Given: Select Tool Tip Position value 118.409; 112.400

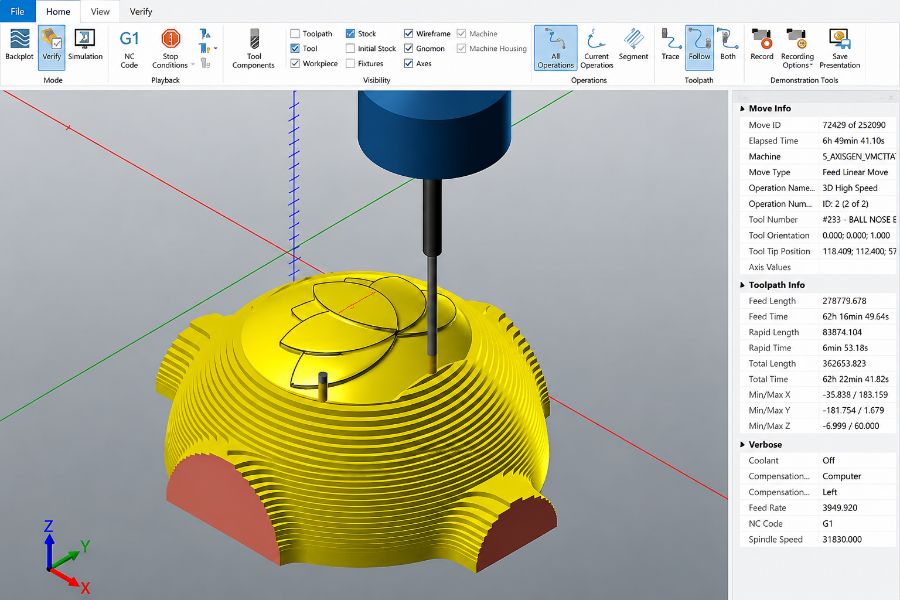Looking at the screenshot, I should coord(859,251).
